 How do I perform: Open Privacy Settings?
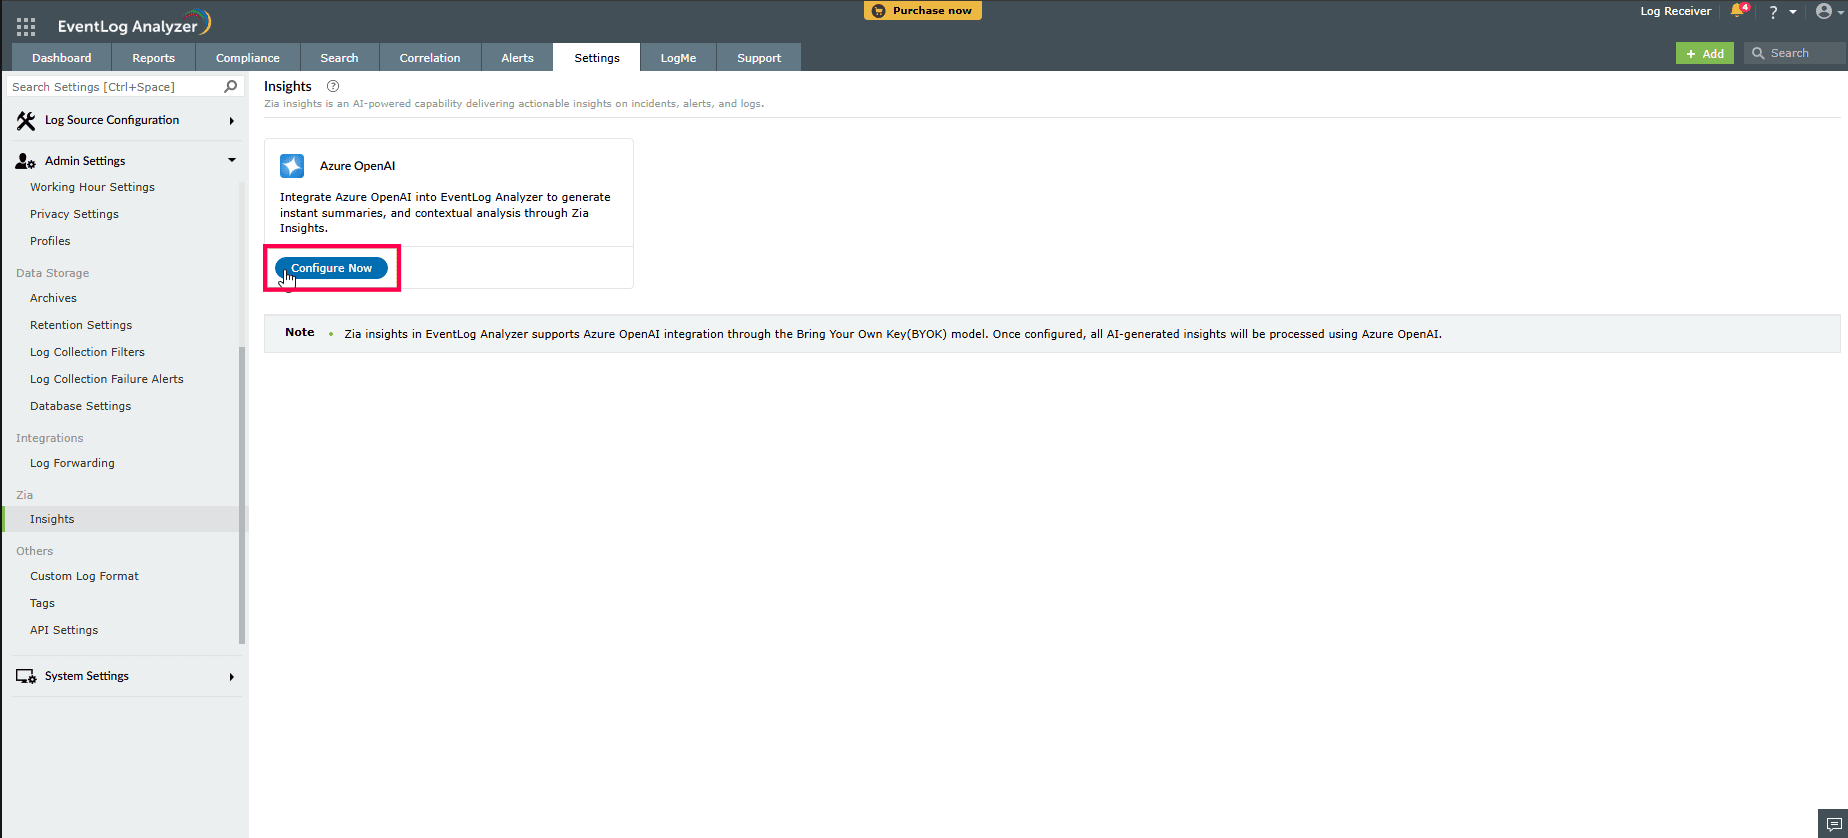tap(74, 214)
